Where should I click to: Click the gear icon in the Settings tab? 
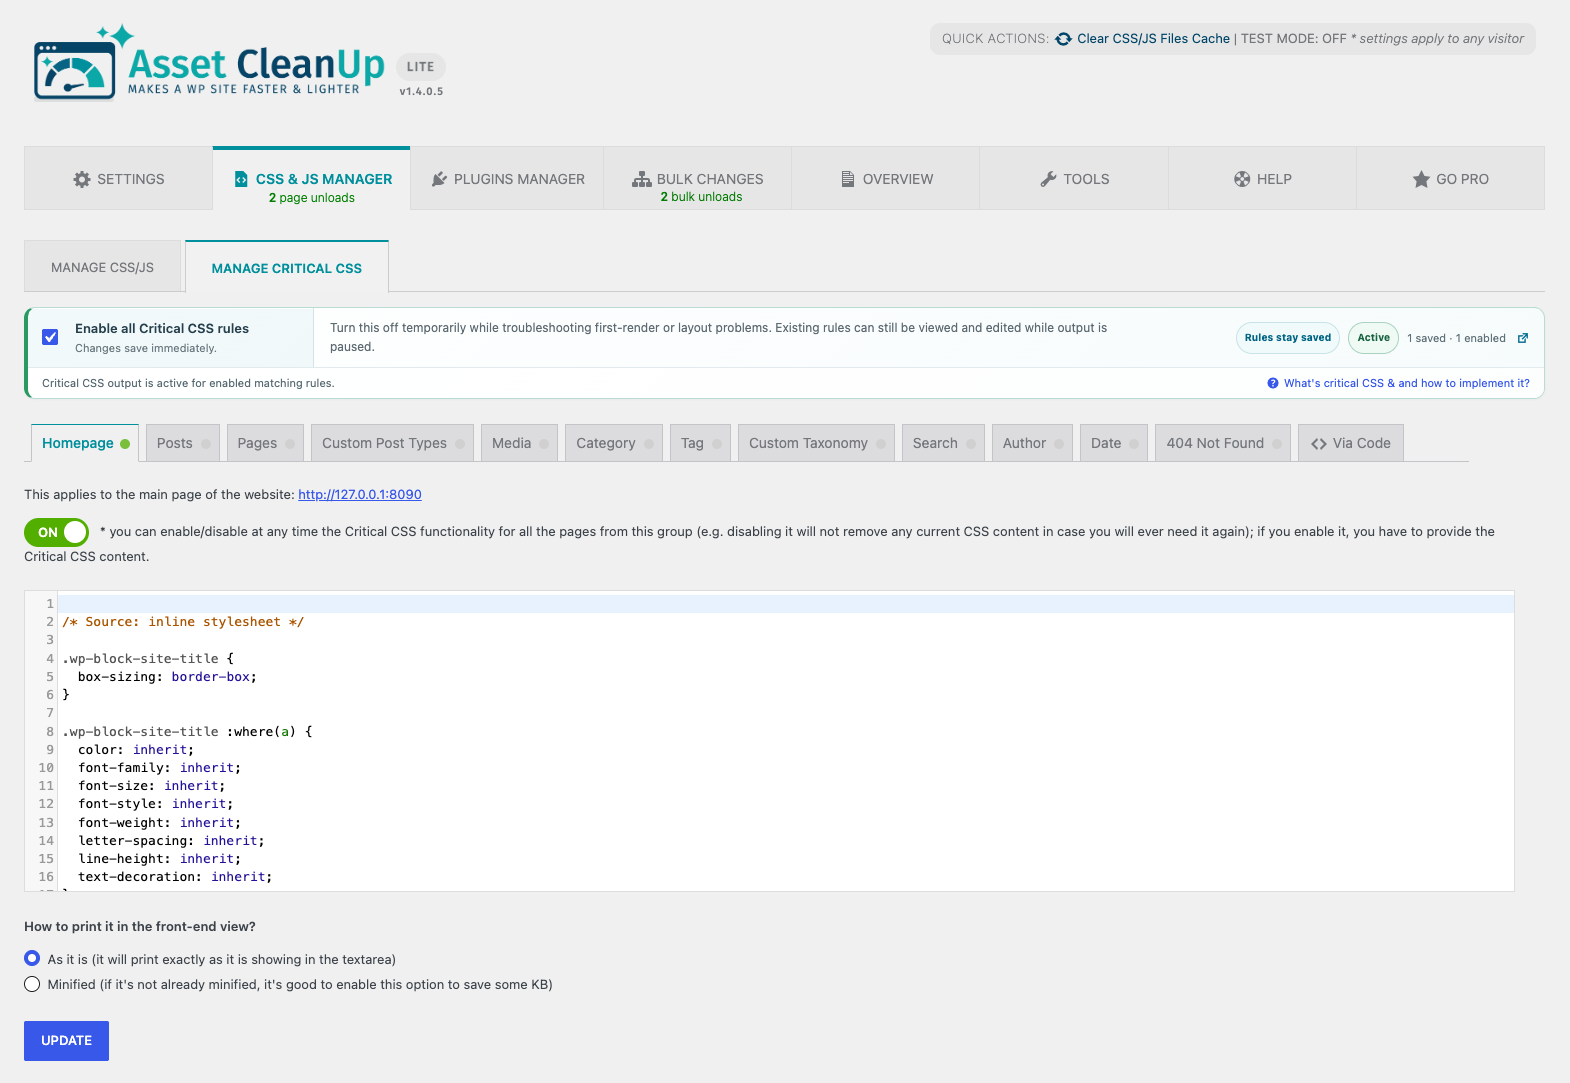[82, 179]
